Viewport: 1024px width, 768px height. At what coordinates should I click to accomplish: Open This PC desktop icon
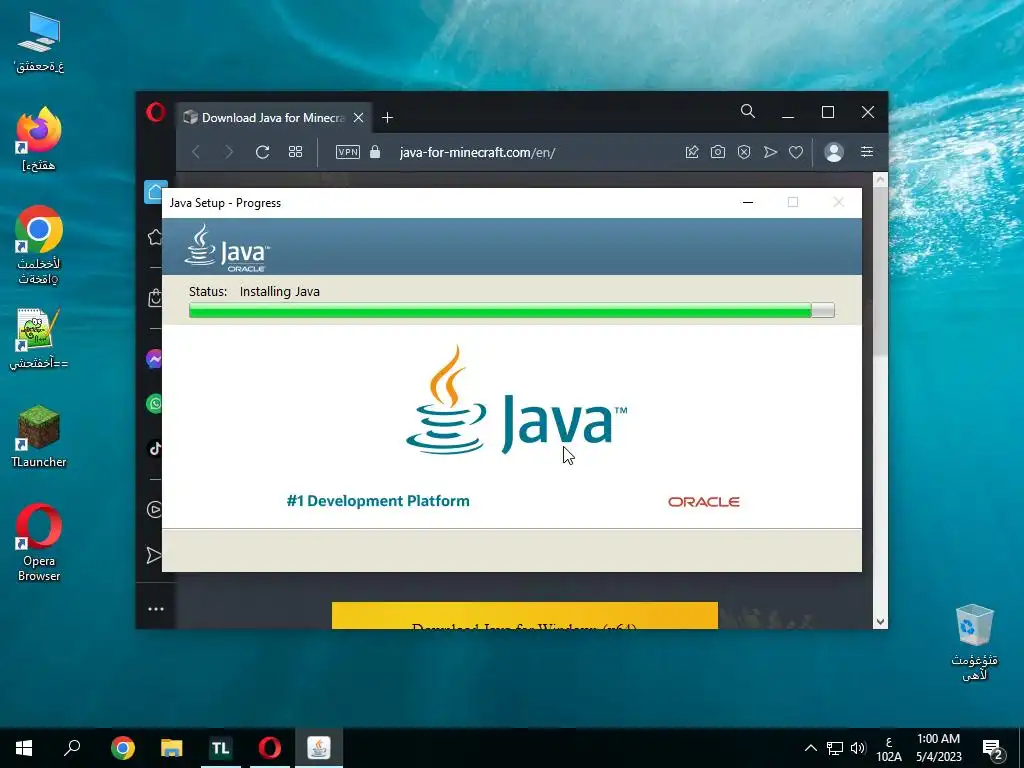click(x=39, y=42)
